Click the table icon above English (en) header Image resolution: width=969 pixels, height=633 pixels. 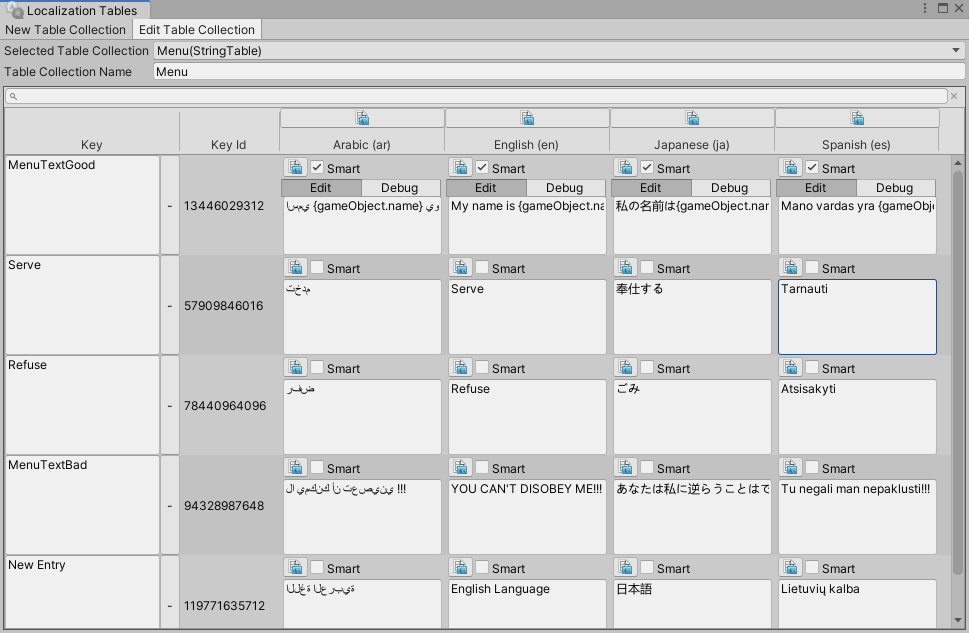(x=527, y=117)
